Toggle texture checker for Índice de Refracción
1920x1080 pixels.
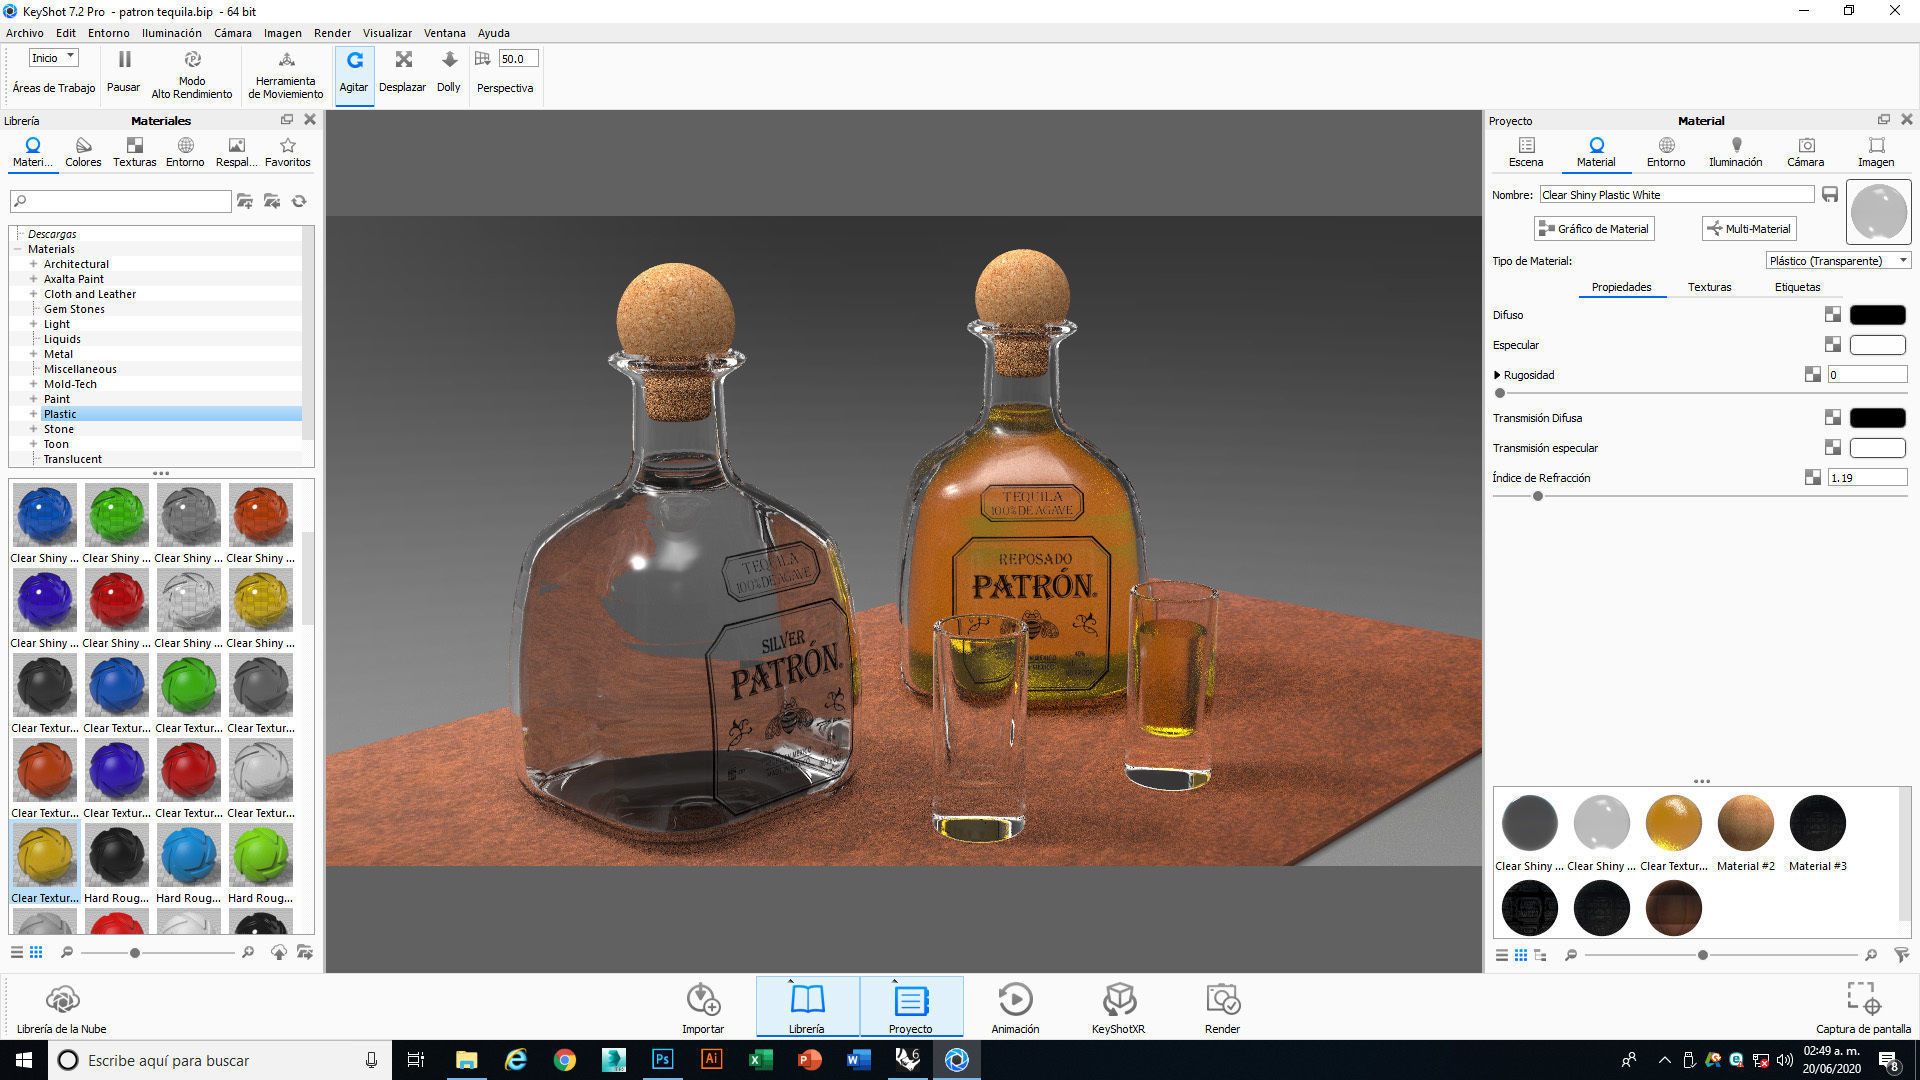point(1812,478)
